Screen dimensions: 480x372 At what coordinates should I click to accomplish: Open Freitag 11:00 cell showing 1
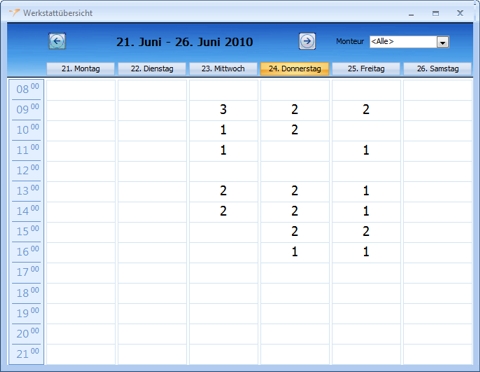point(366,150)
